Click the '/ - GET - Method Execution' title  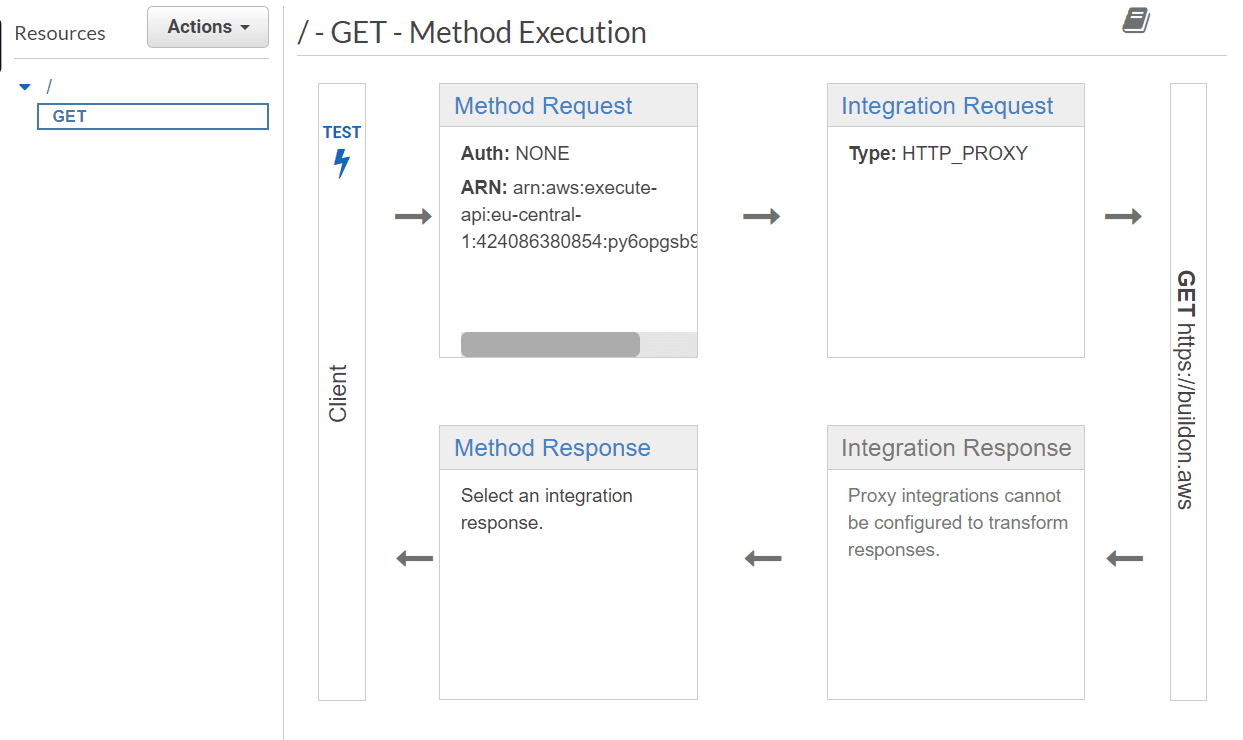click(472, 33)
